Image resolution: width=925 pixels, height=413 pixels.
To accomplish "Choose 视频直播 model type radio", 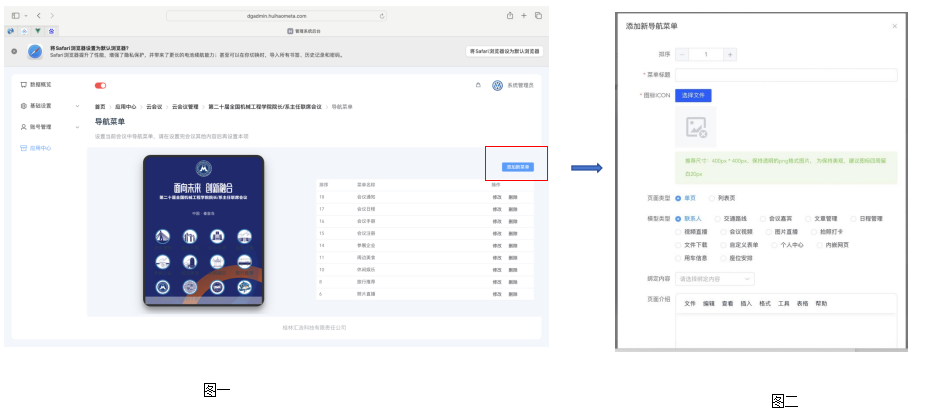I will [678, 232].
